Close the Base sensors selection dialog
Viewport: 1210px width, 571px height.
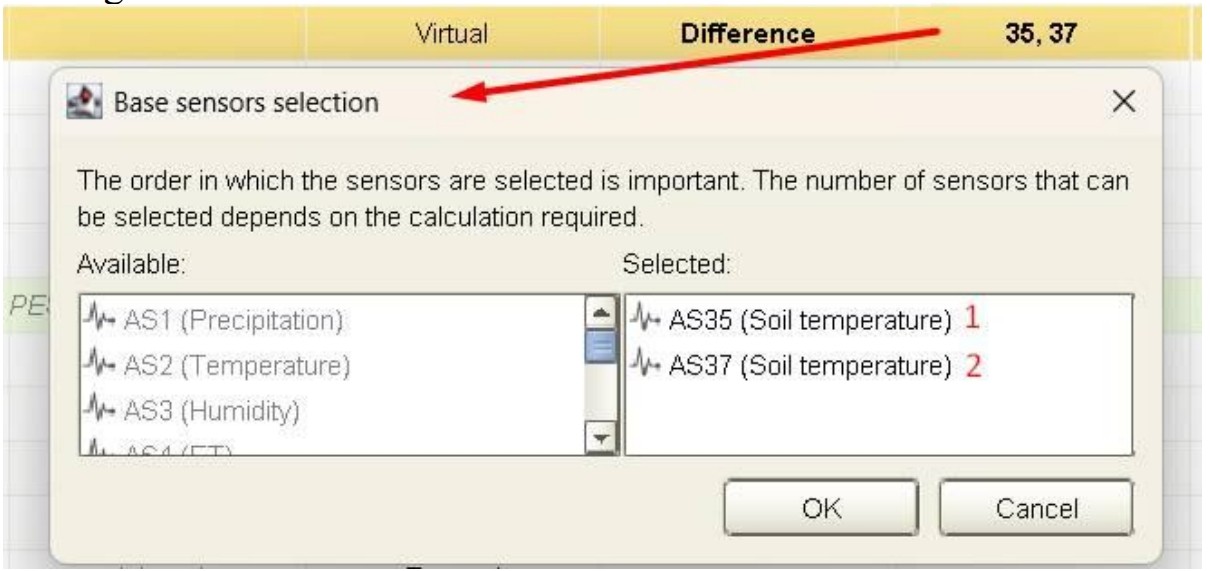[x=1124, y=102]
